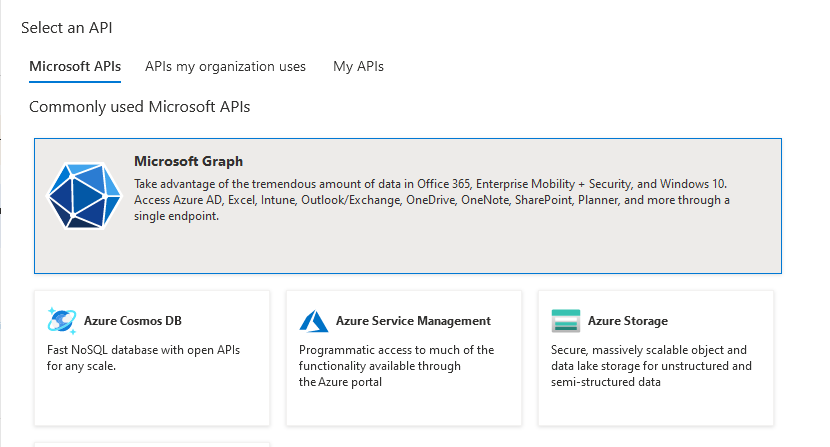This screenshot has width=830, height=447.
Task: Click the Microsoft Graph description paragraph
Action: point(432,200)
